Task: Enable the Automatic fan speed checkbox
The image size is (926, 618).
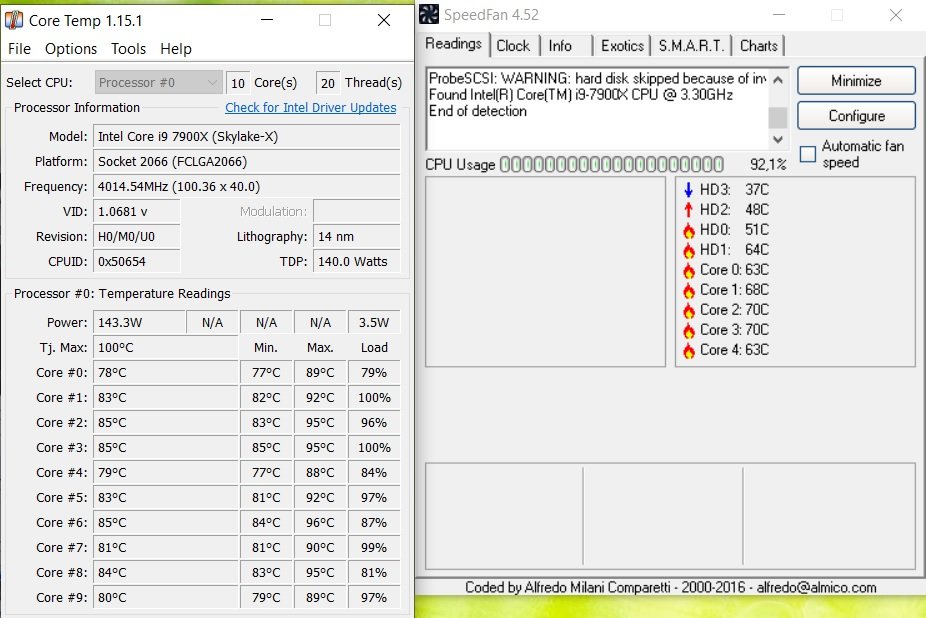Action: tap(807, 154)
